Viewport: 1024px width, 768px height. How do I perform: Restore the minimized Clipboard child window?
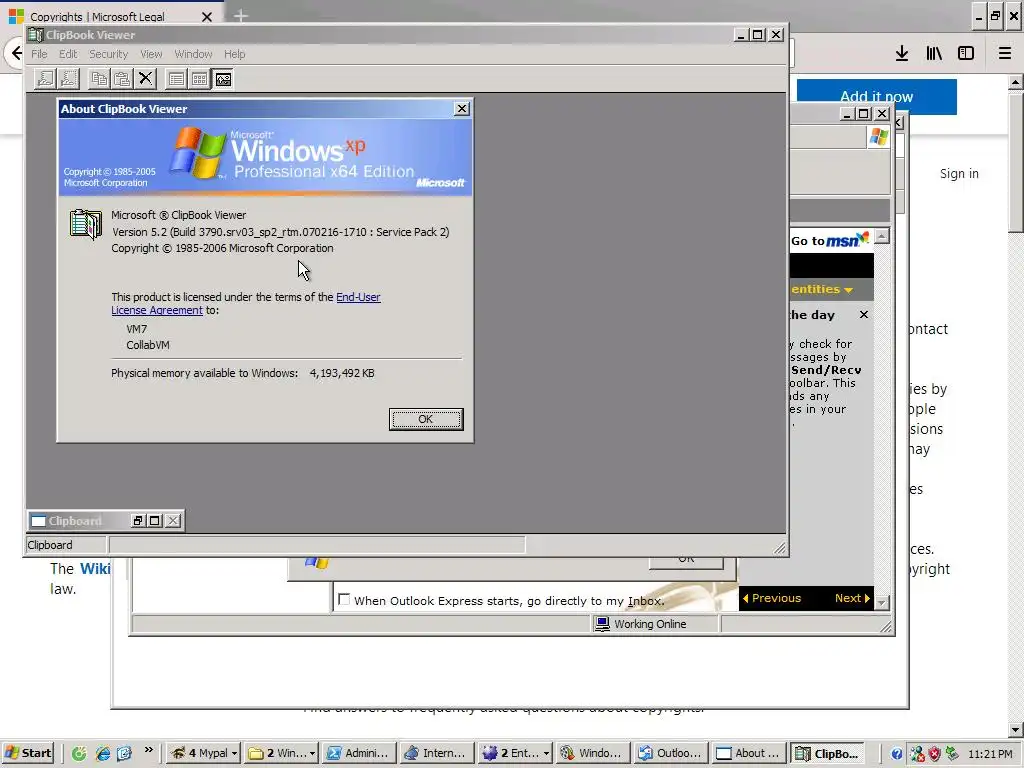pyautogui.click(x=138, y=520)
